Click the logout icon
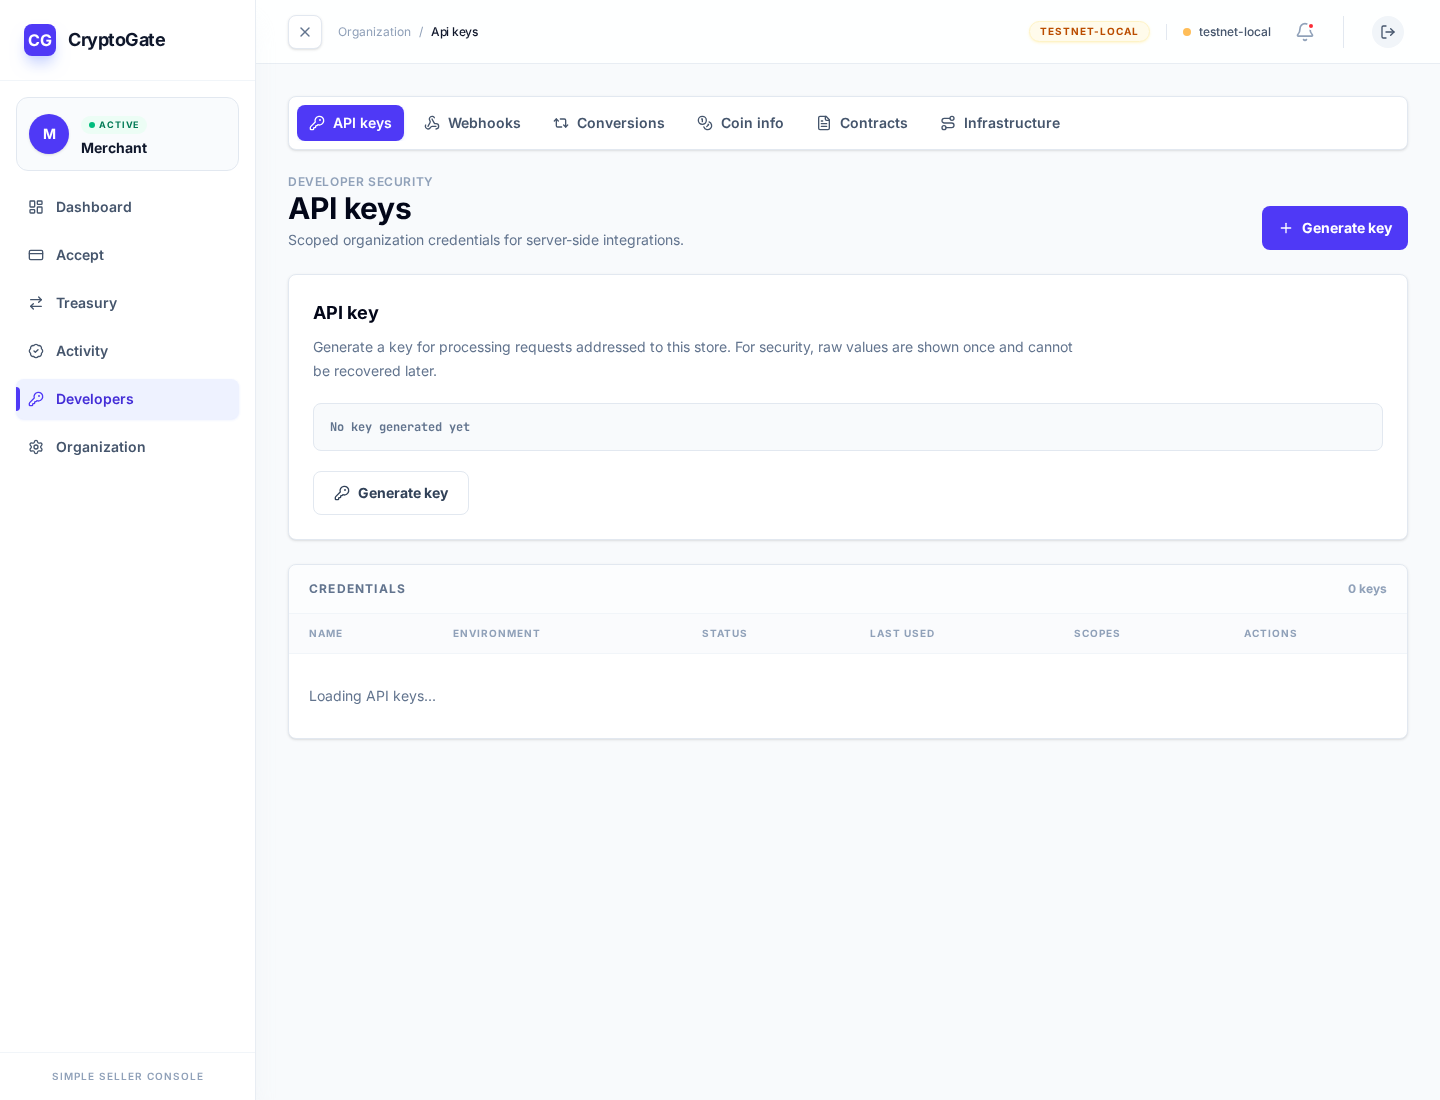1440x1100 pixels. pos(1388,32)
